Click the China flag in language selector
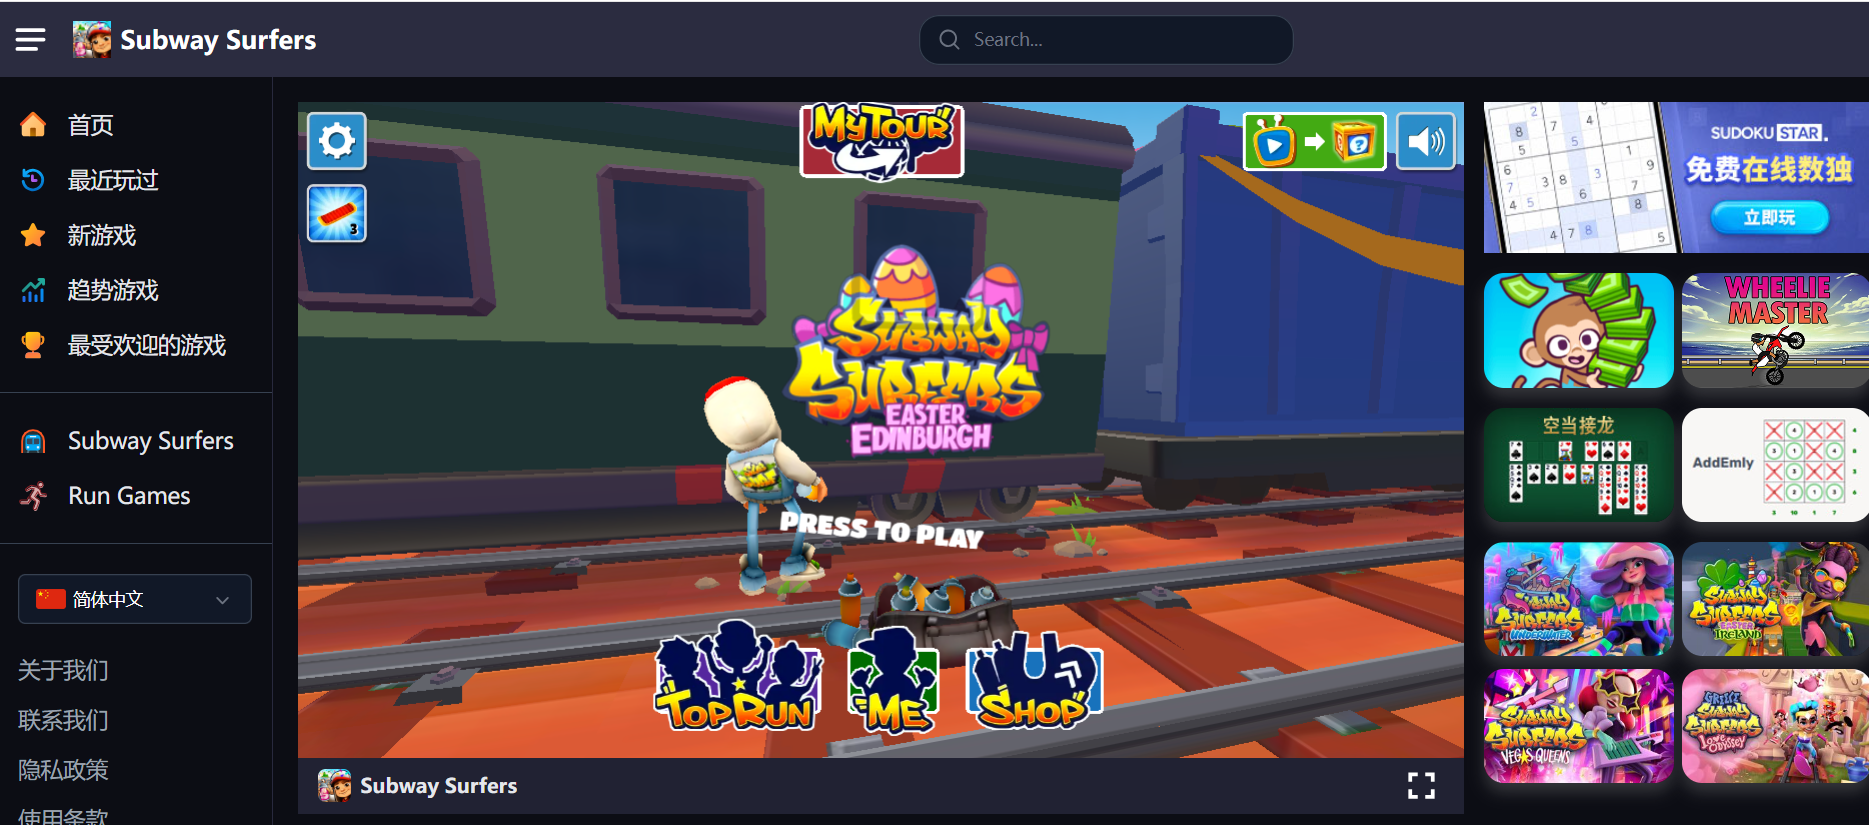This screenshot has width=1869, height=825. (x=50, y=599)
